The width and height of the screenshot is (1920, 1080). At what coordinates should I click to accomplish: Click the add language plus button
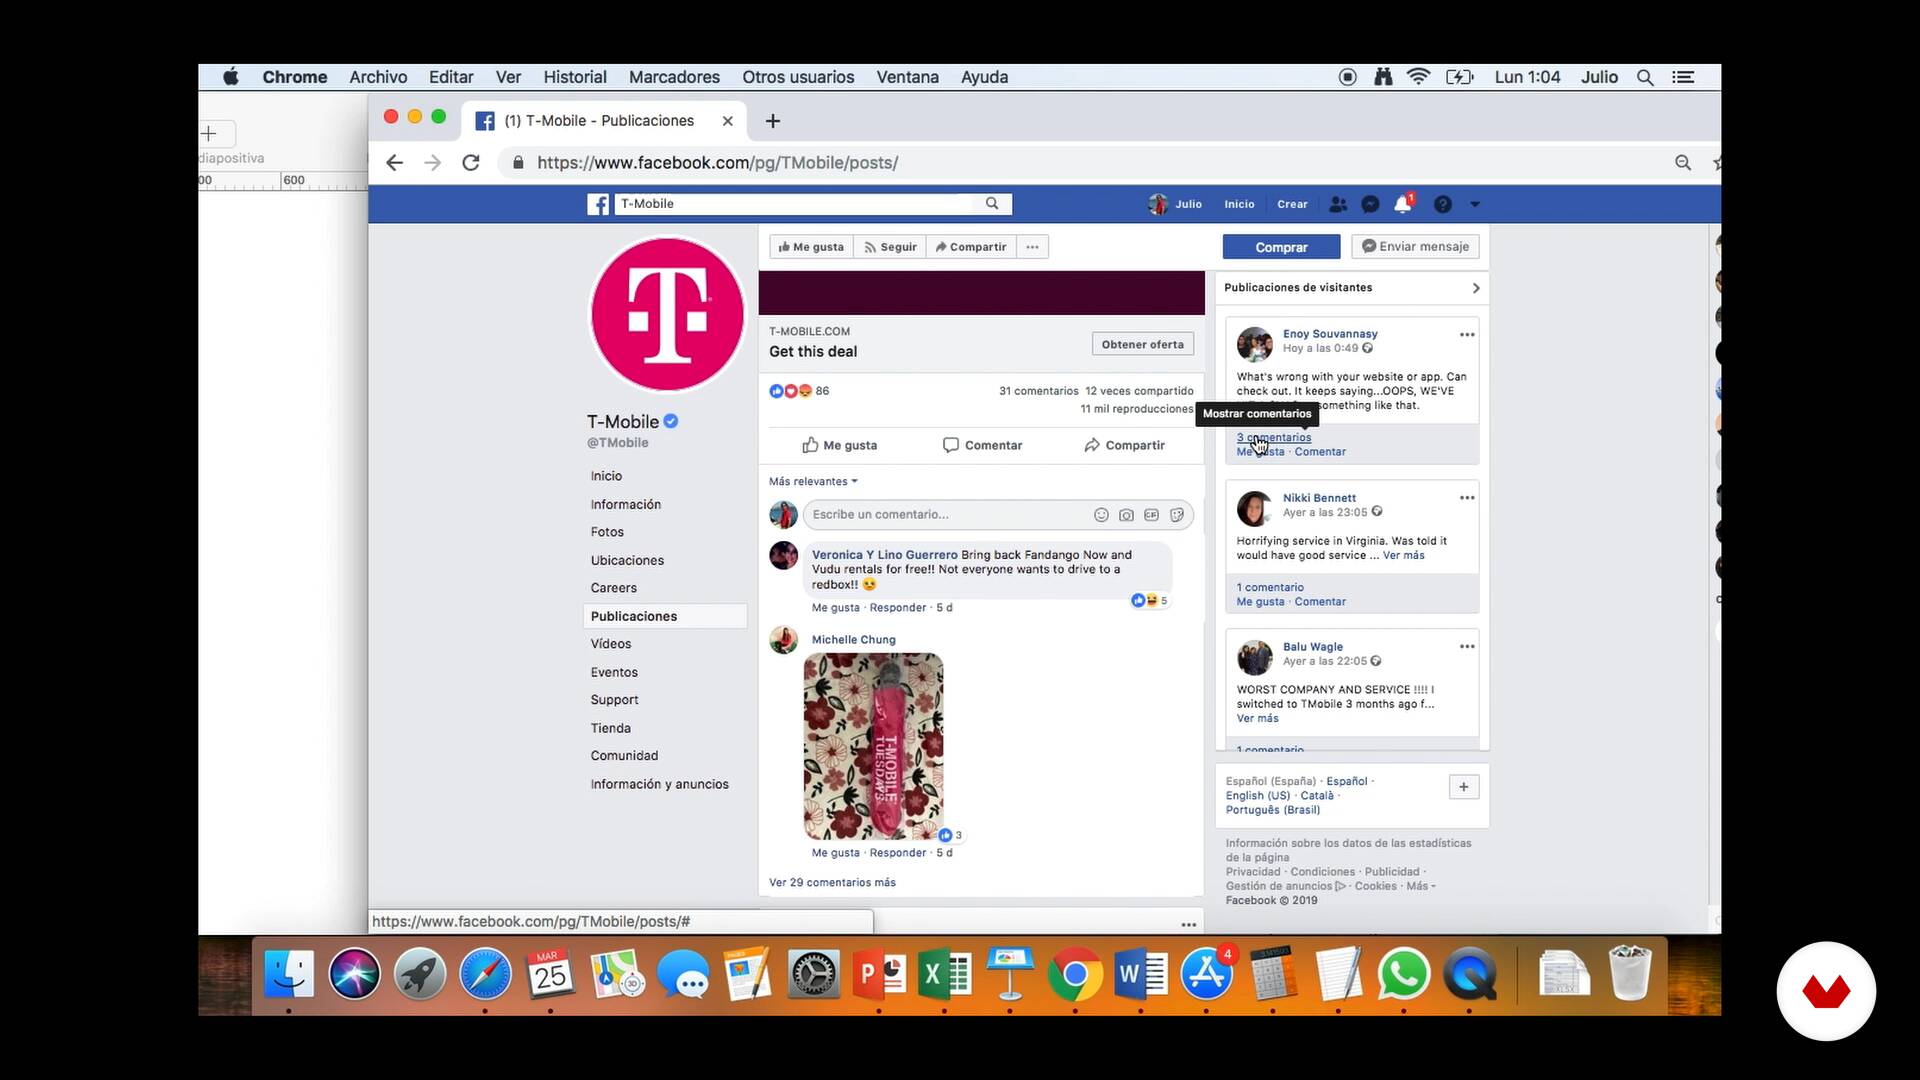(1463, 787)
